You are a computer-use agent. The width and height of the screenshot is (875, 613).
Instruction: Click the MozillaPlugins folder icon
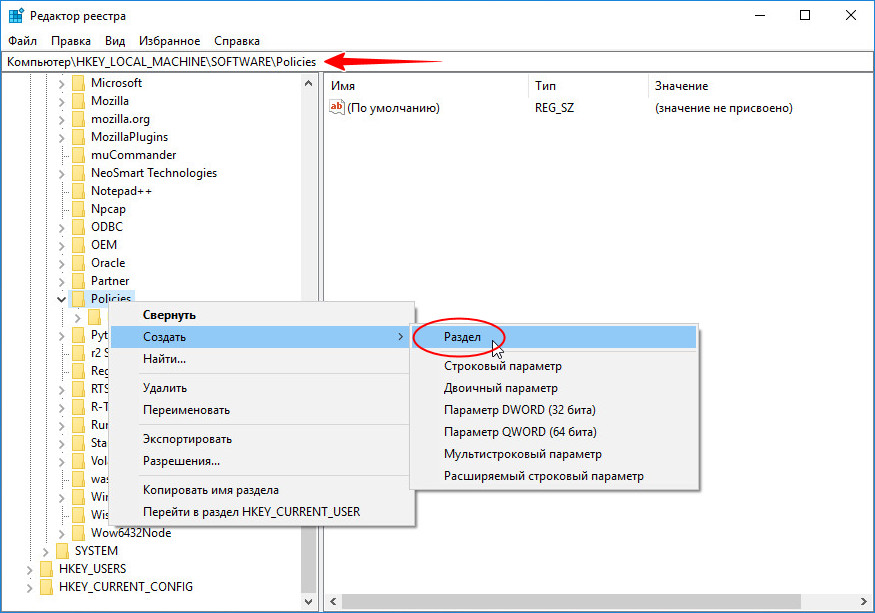click(x=79, y=137)
